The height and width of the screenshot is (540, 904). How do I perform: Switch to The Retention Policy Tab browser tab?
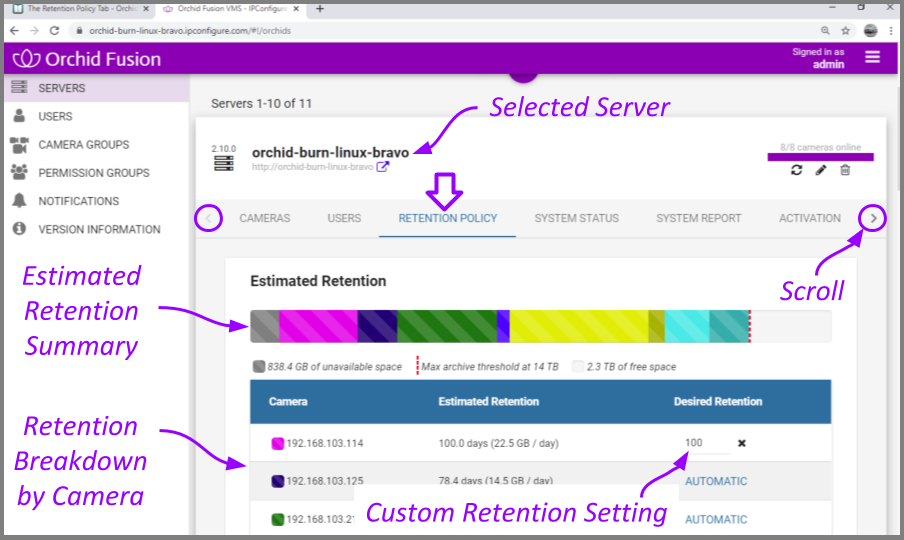[81, 9]
